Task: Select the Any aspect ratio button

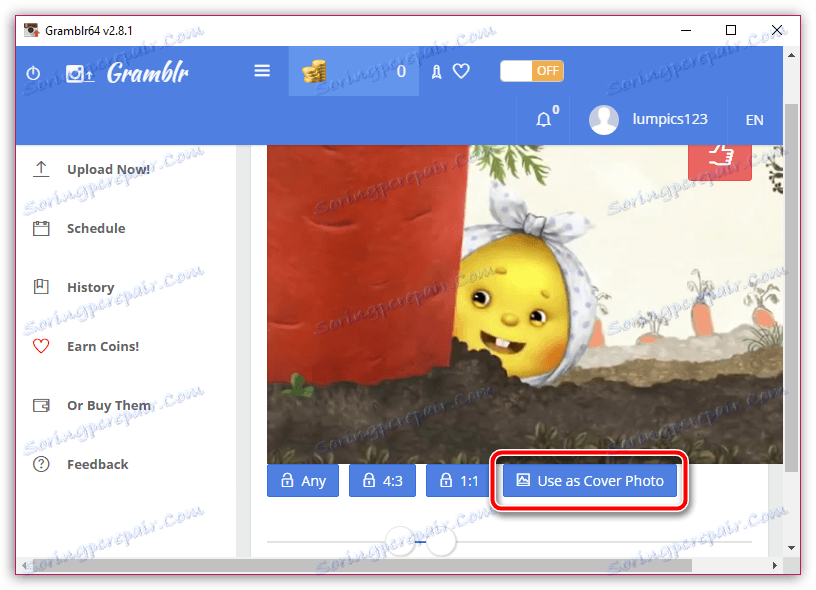Action: (x=303, y=481)
